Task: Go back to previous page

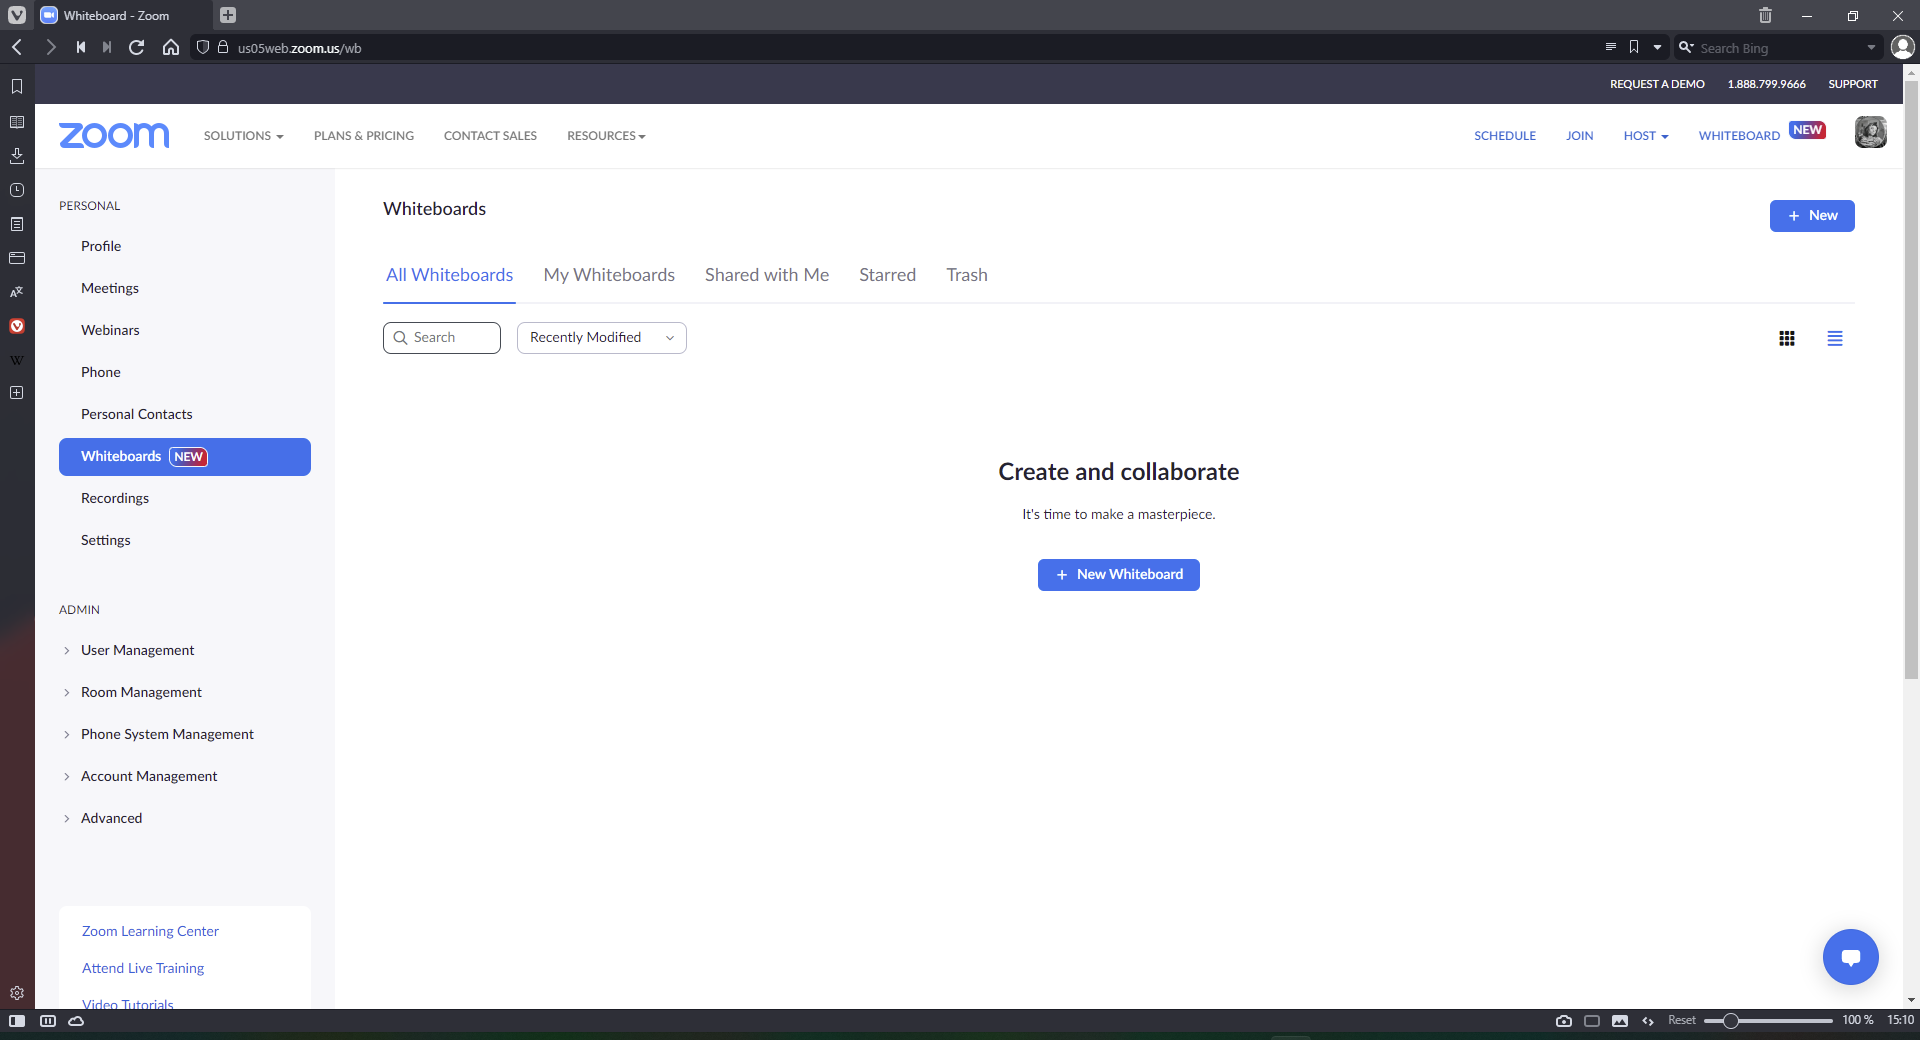Action: (17, 47)
